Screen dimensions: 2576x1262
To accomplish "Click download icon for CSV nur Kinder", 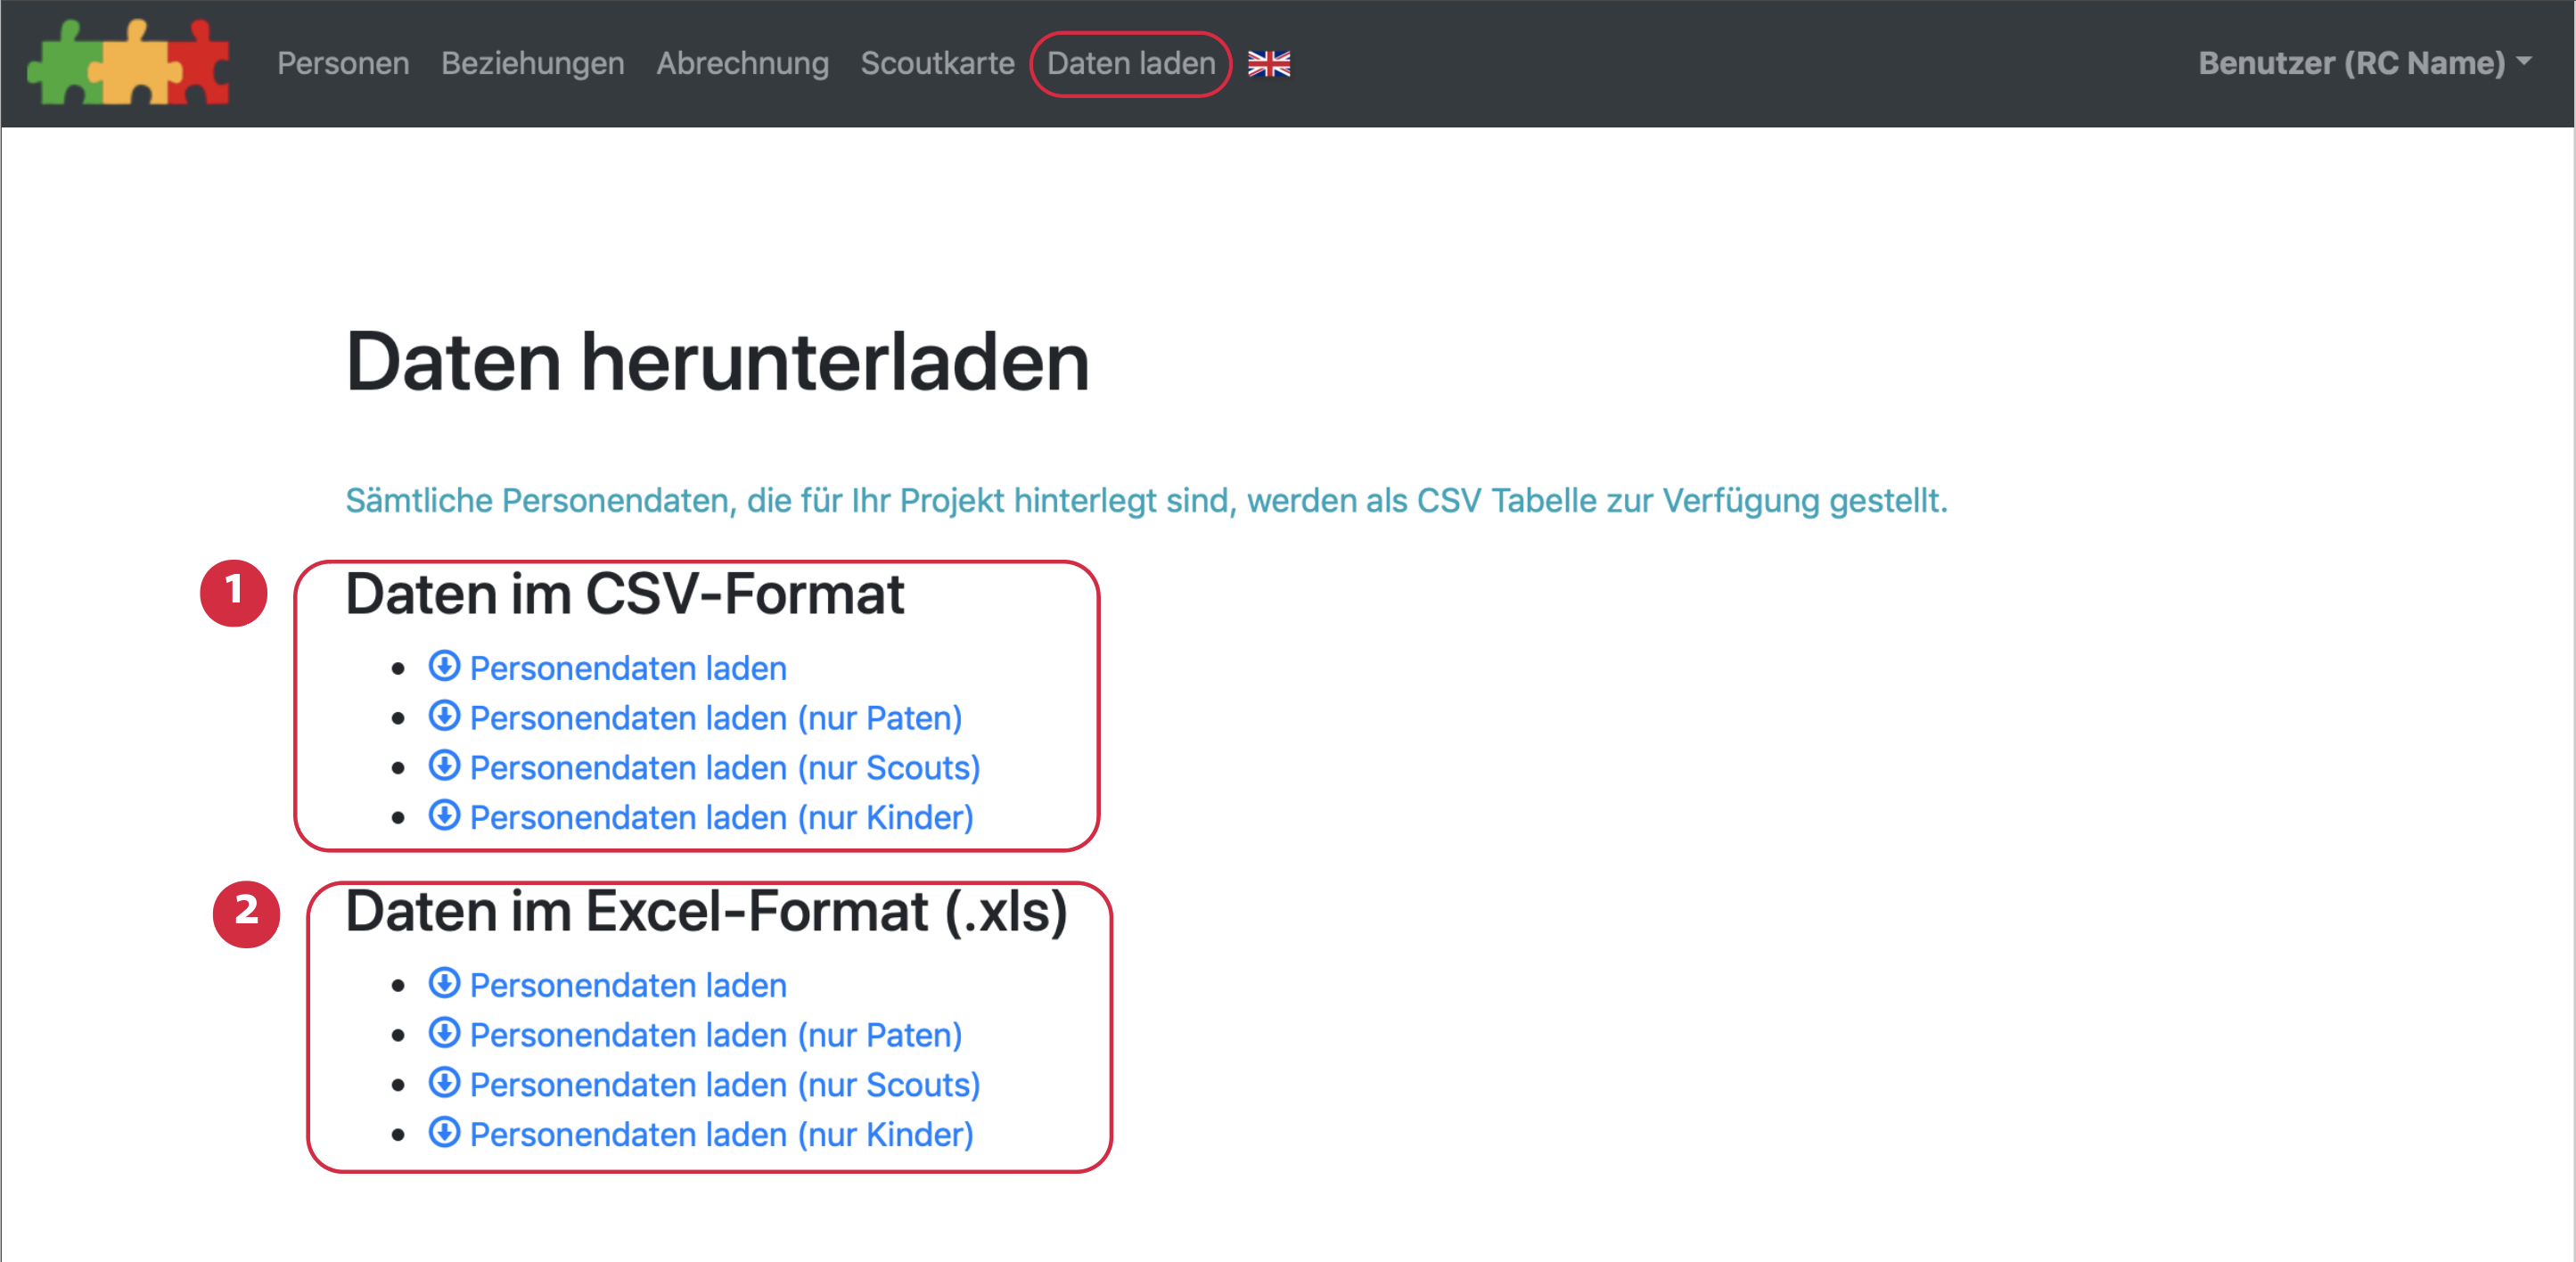I will pos(444,816).
